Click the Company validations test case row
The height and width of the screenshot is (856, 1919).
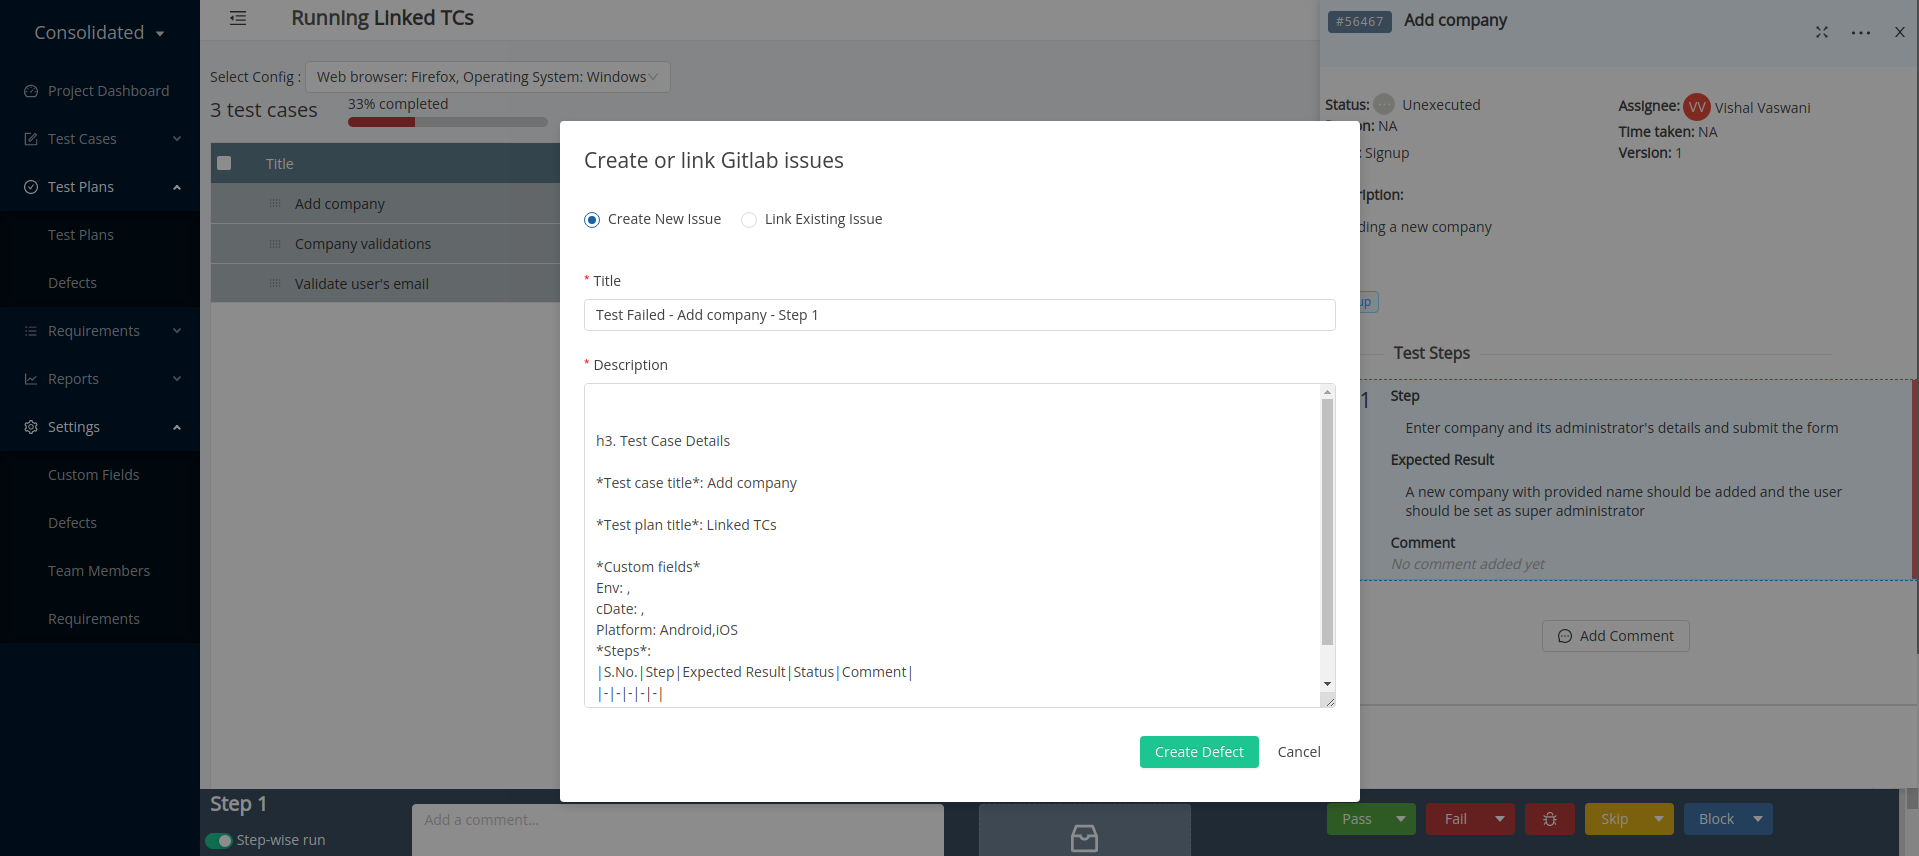(x=385, y=244)
